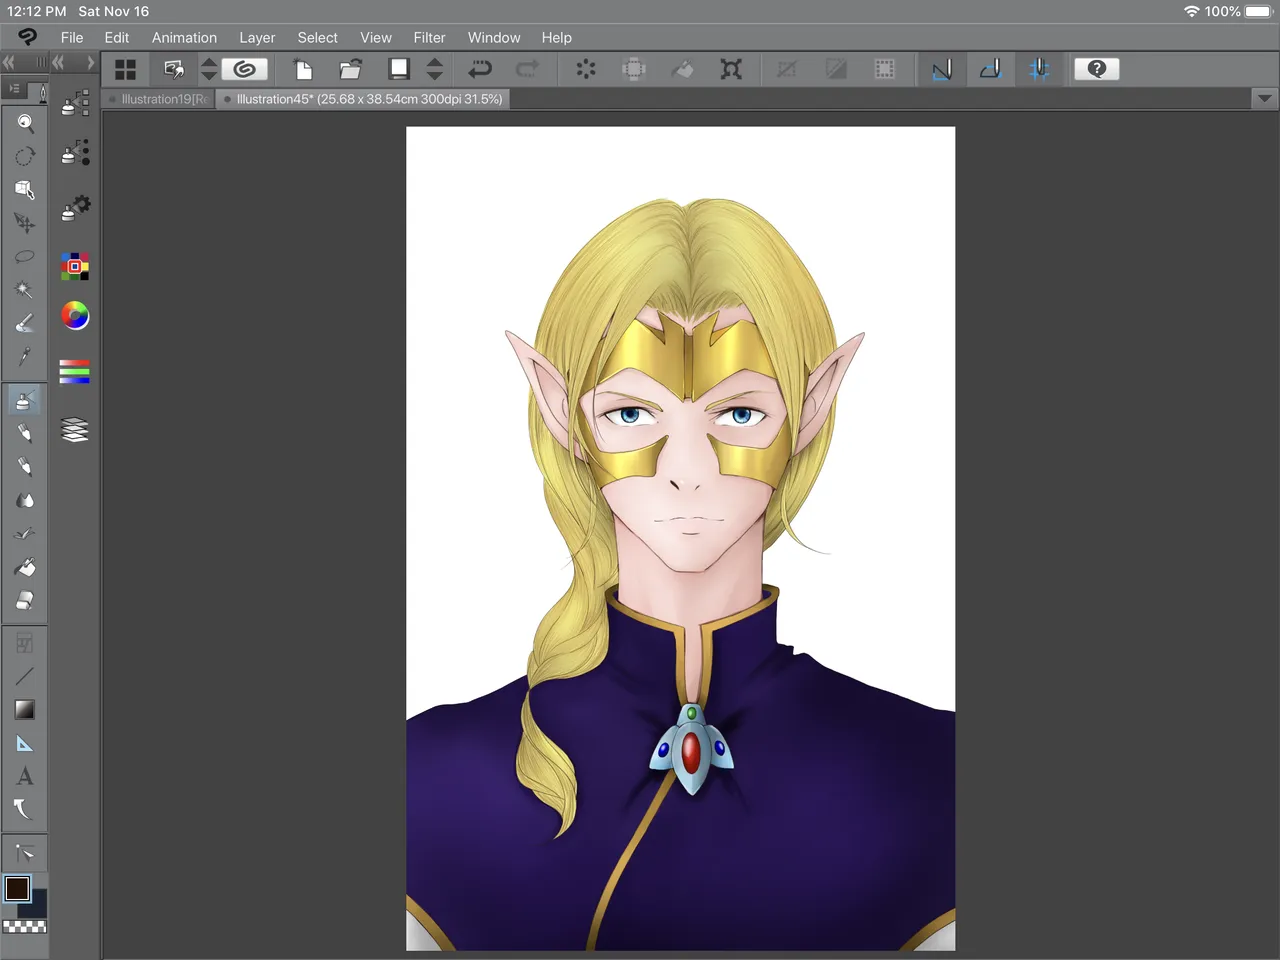Open the Sub Tool Detail gear palette
This screenshot has height=960, width=1280.
tap(75, 208)
